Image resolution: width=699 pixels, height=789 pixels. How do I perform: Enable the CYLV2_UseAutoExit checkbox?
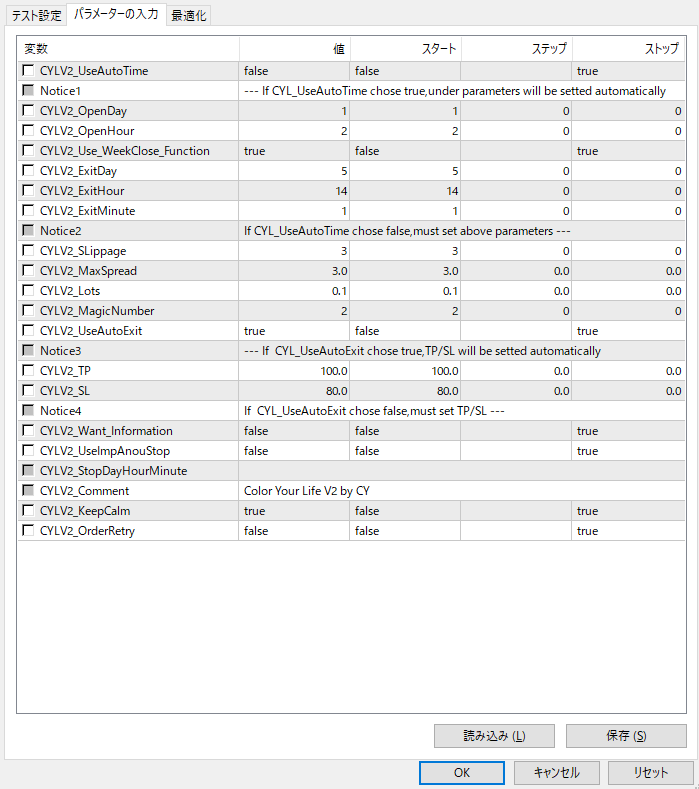[x=28, y=331]
